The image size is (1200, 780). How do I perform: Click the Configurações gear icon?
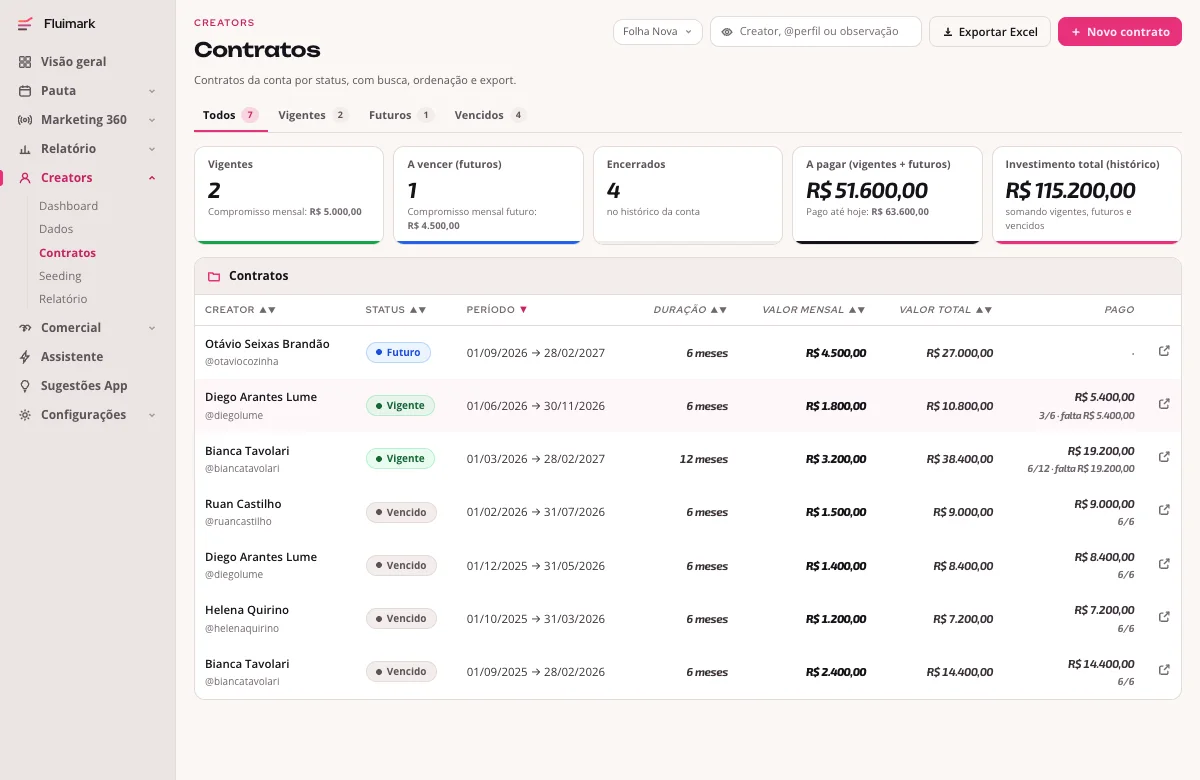point(25,415)
